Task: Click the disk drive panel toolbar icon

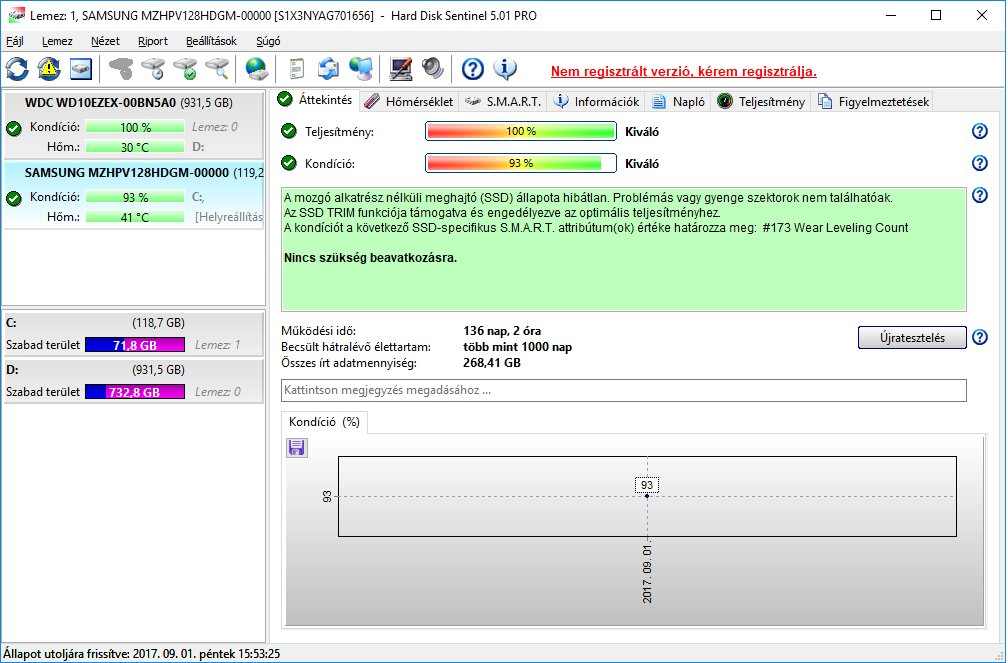Action: coord(81,69)
